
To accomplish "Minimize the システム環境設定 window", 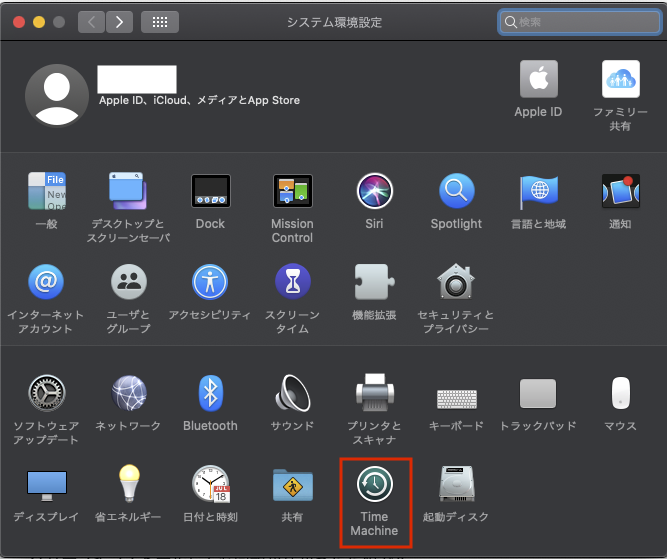I will coord(39,22).
